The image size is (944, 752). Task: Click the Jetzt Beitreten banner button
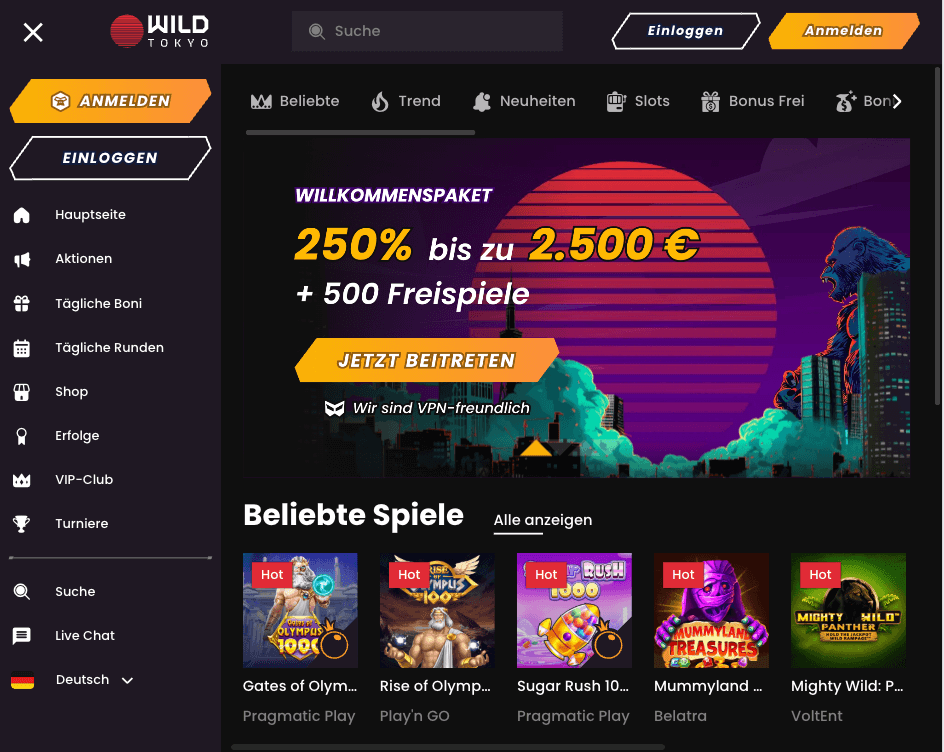(x=427, y=360)
